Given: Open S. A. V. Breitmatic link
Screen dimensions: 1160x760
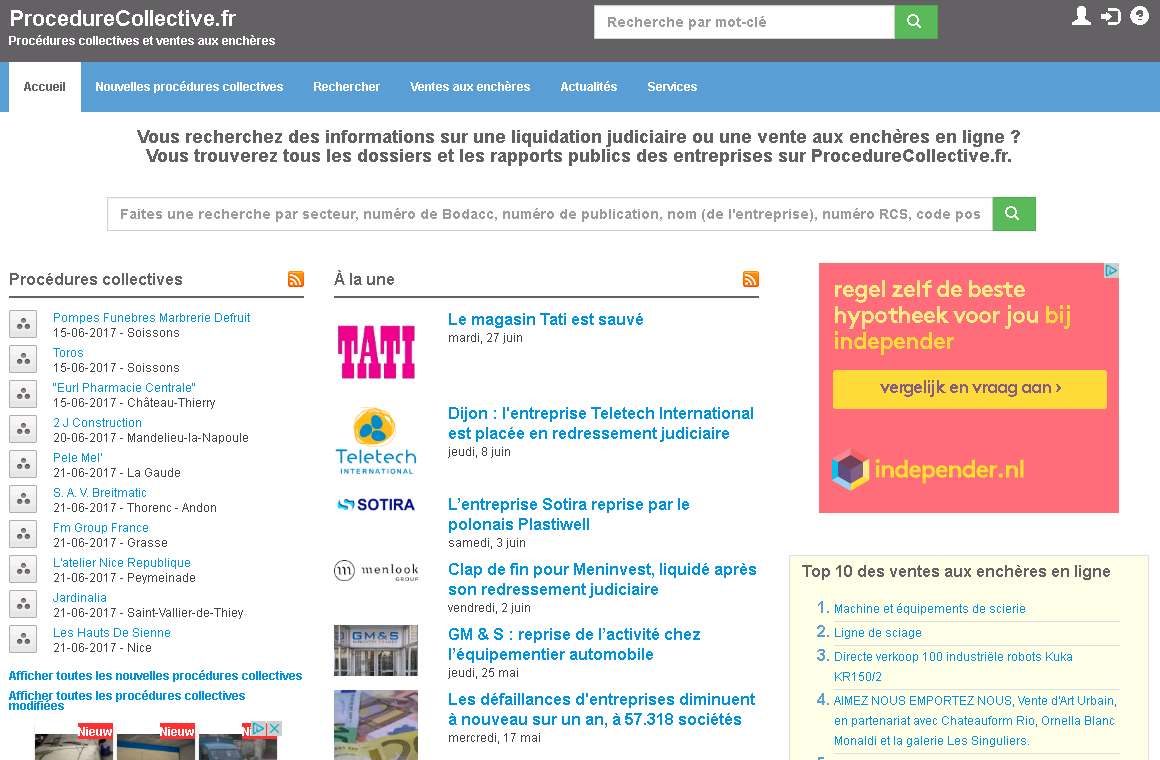Looking at the screenshot, I should (100, 493).
